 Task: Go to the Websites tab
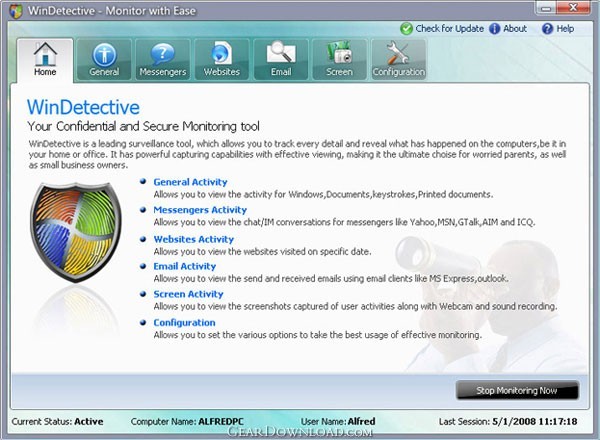coord(222,60)
